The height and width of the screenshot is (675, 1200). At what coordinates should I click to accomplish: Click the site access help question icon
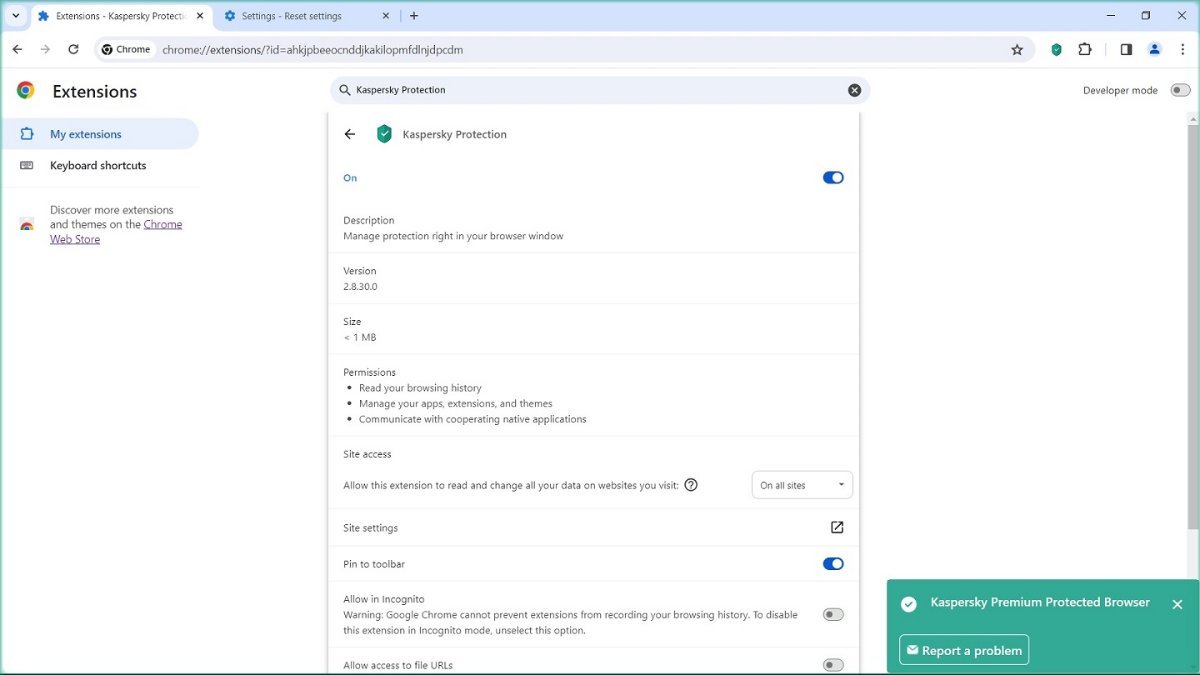click(691, 485)
